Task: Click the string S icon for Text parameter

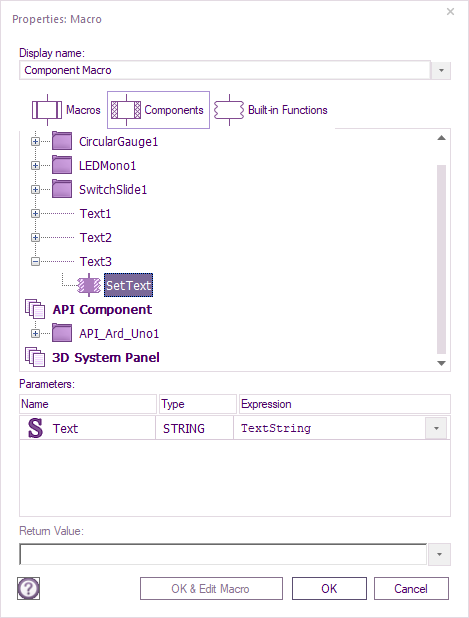Action: 35,428
